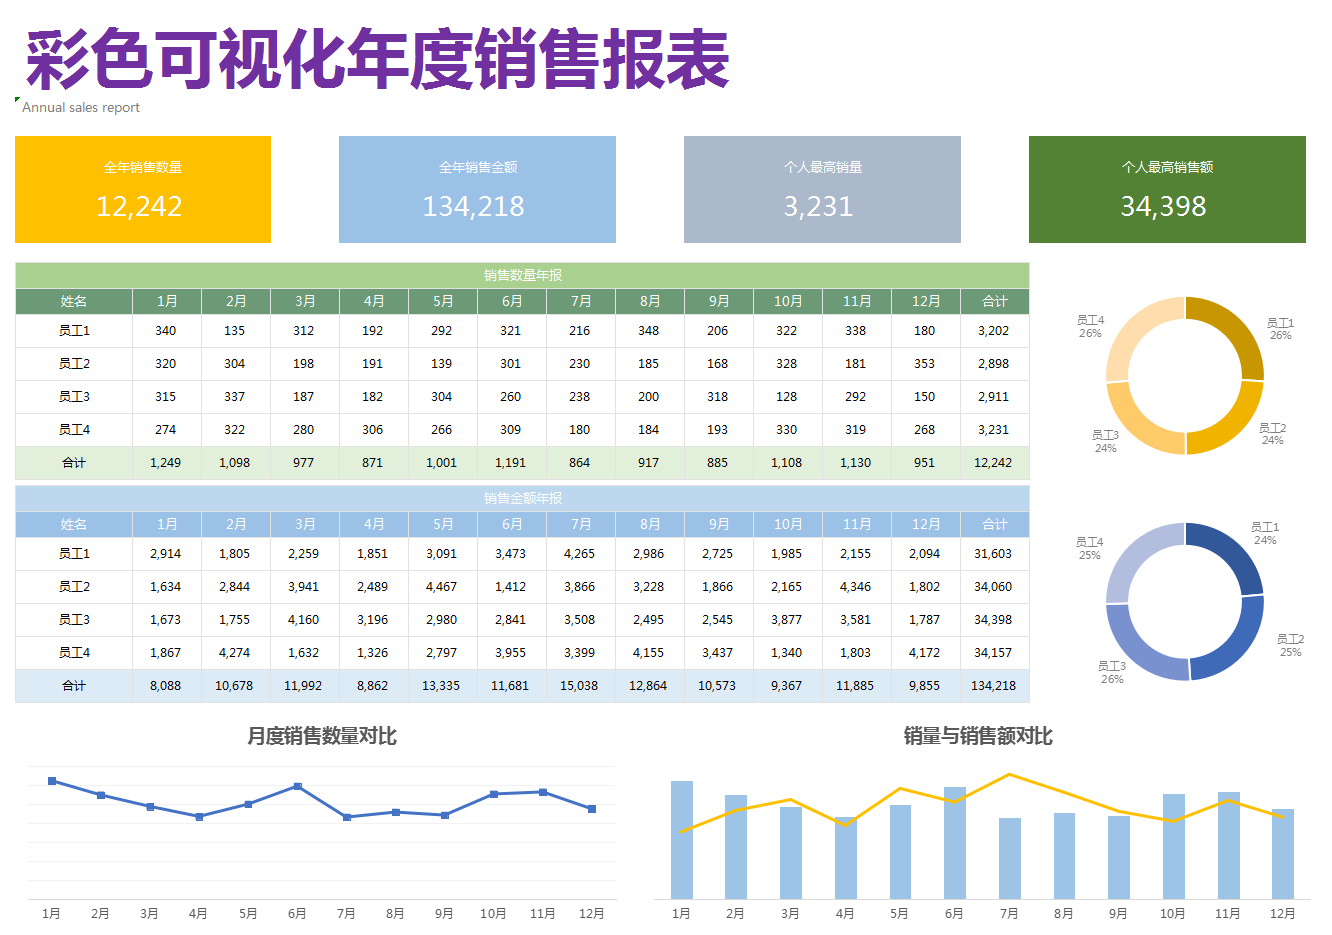Click the purple report title 彩色可视化年度销售报表
Viewport: 1332px width, 935px height.
click(370, 60)
